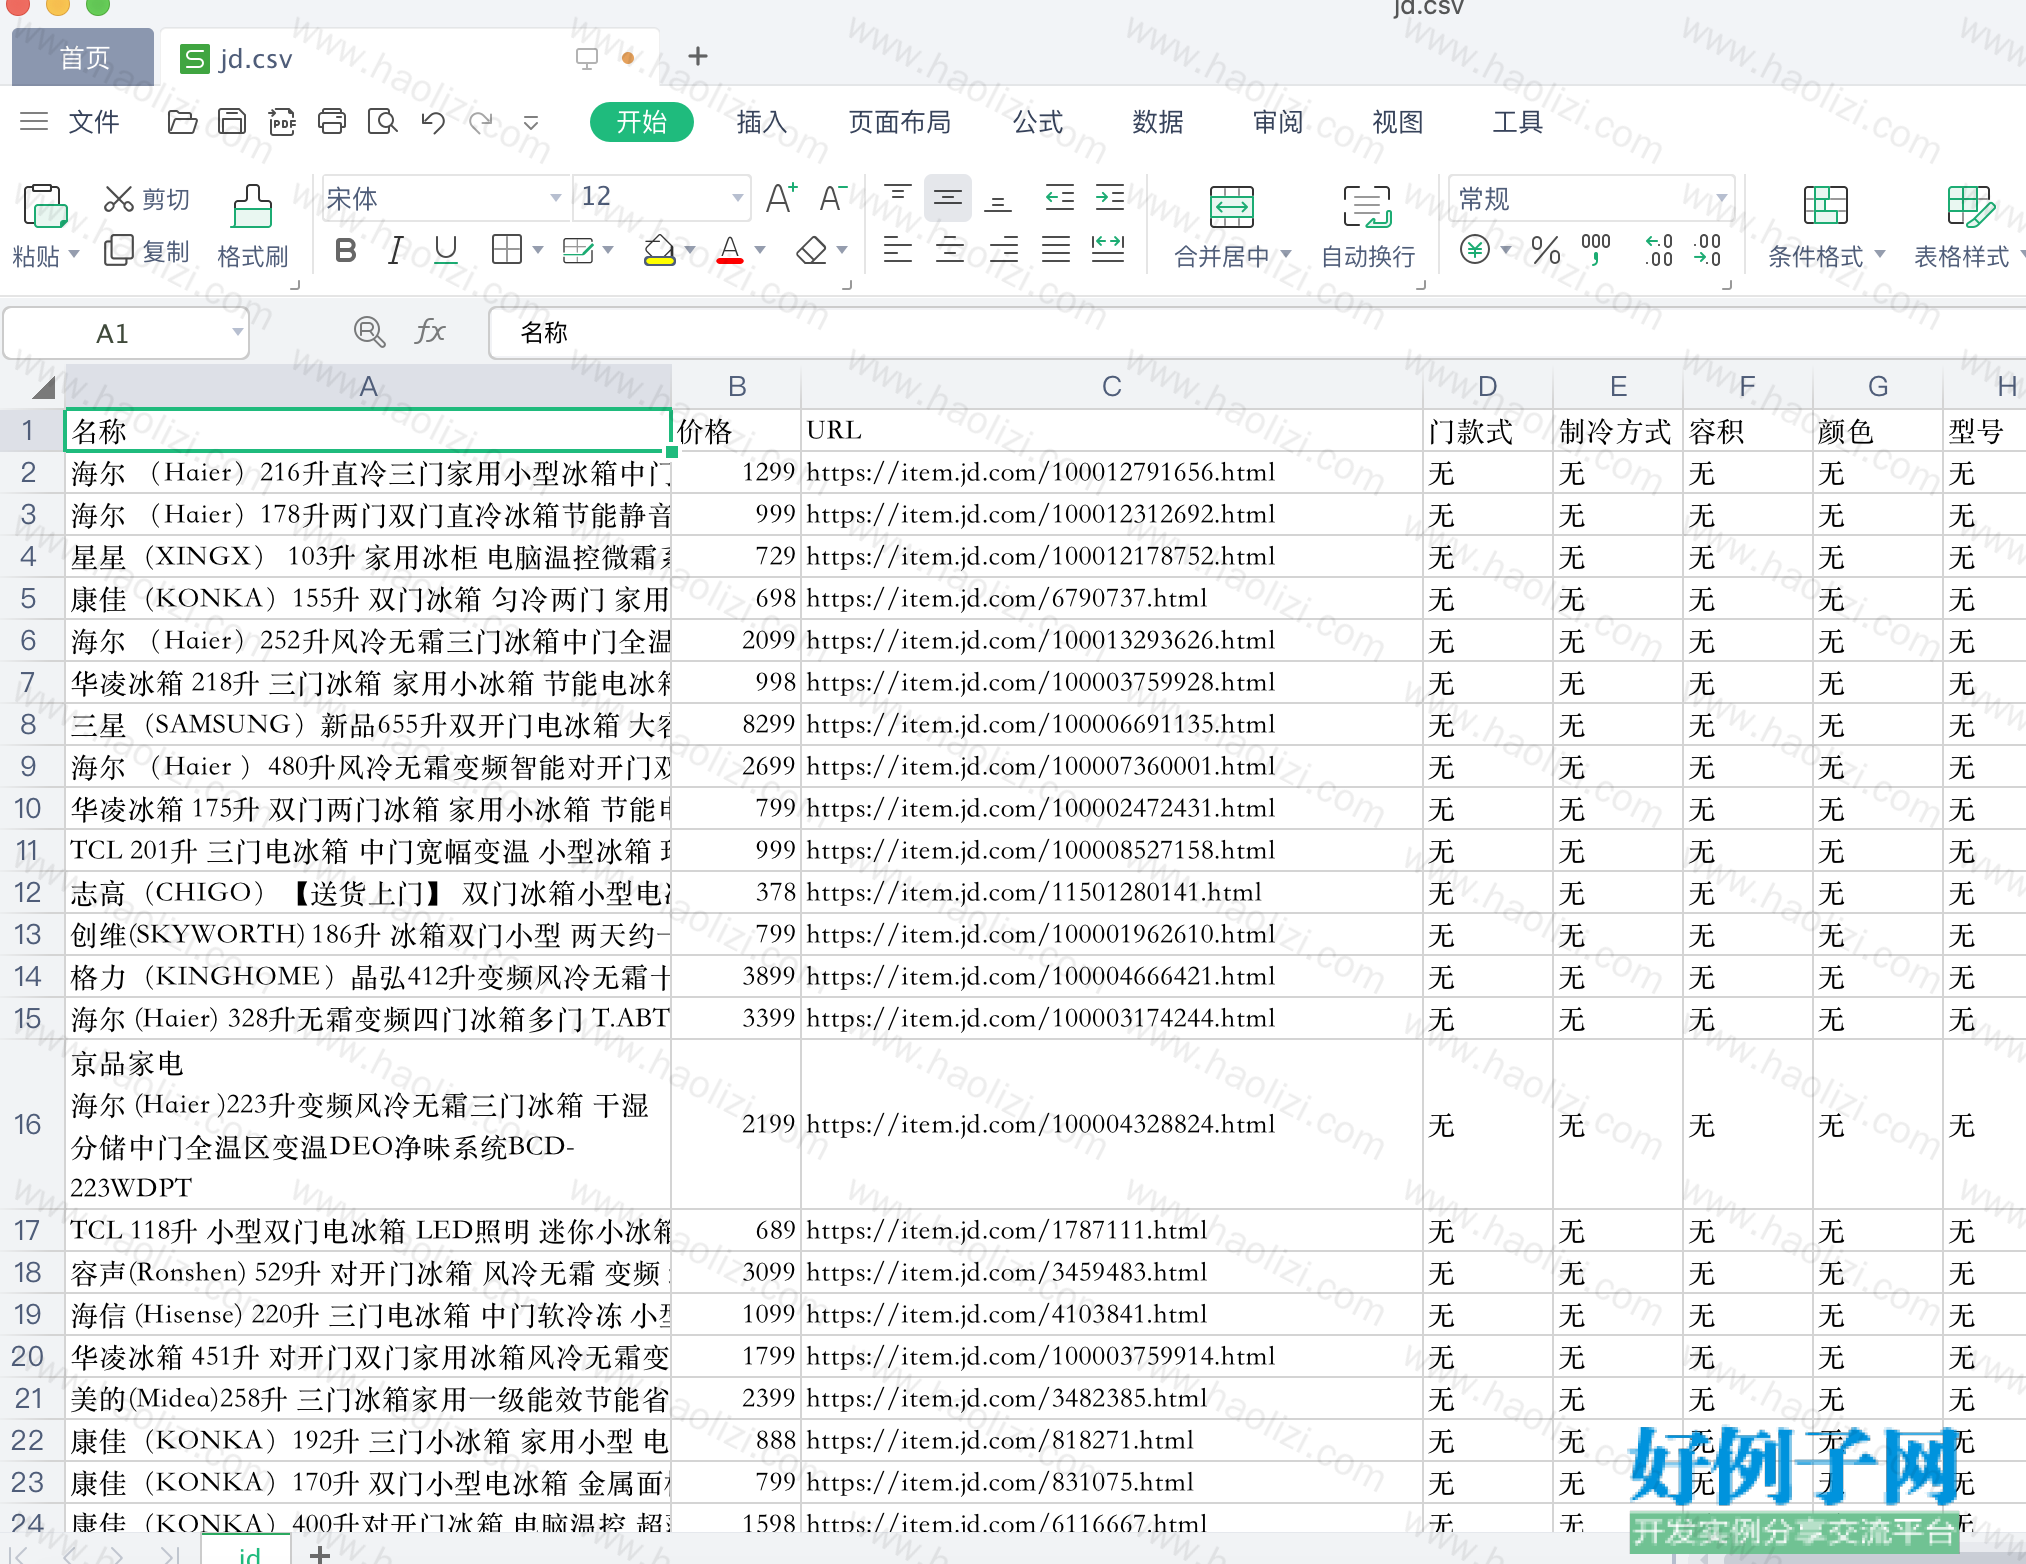Click the Table Style icon
The width and height of the screenshot is (2026, 1564).
pos(1970,205)
